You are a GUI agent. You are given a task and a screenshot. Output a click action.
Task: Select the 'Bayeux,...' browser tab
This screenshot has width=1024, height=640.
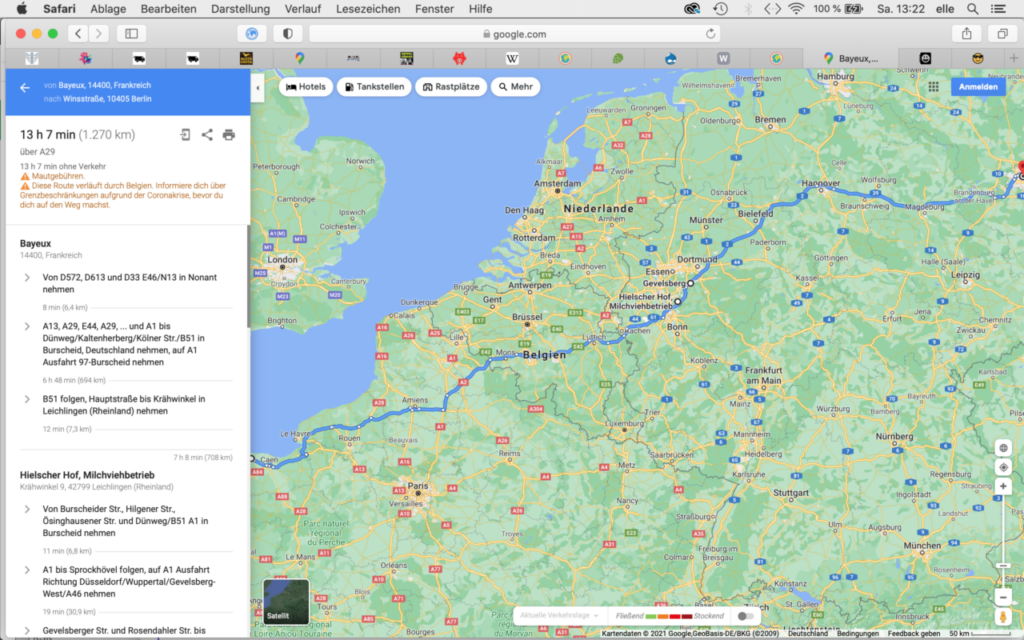coord(850,58)
